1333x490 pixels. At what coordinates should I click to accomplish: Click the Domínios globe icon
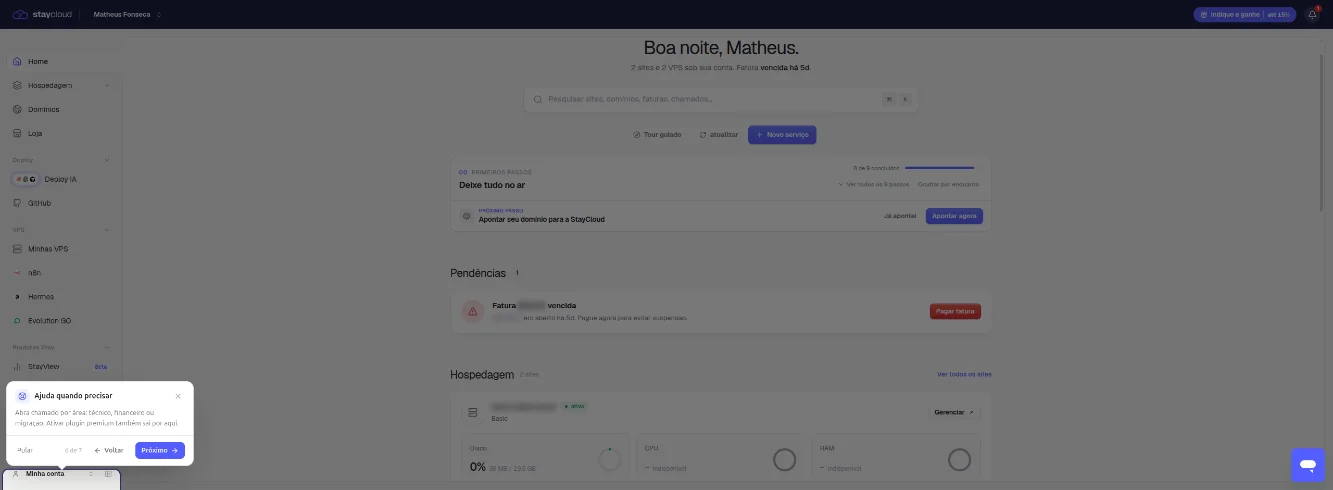(x=17, y=109)
